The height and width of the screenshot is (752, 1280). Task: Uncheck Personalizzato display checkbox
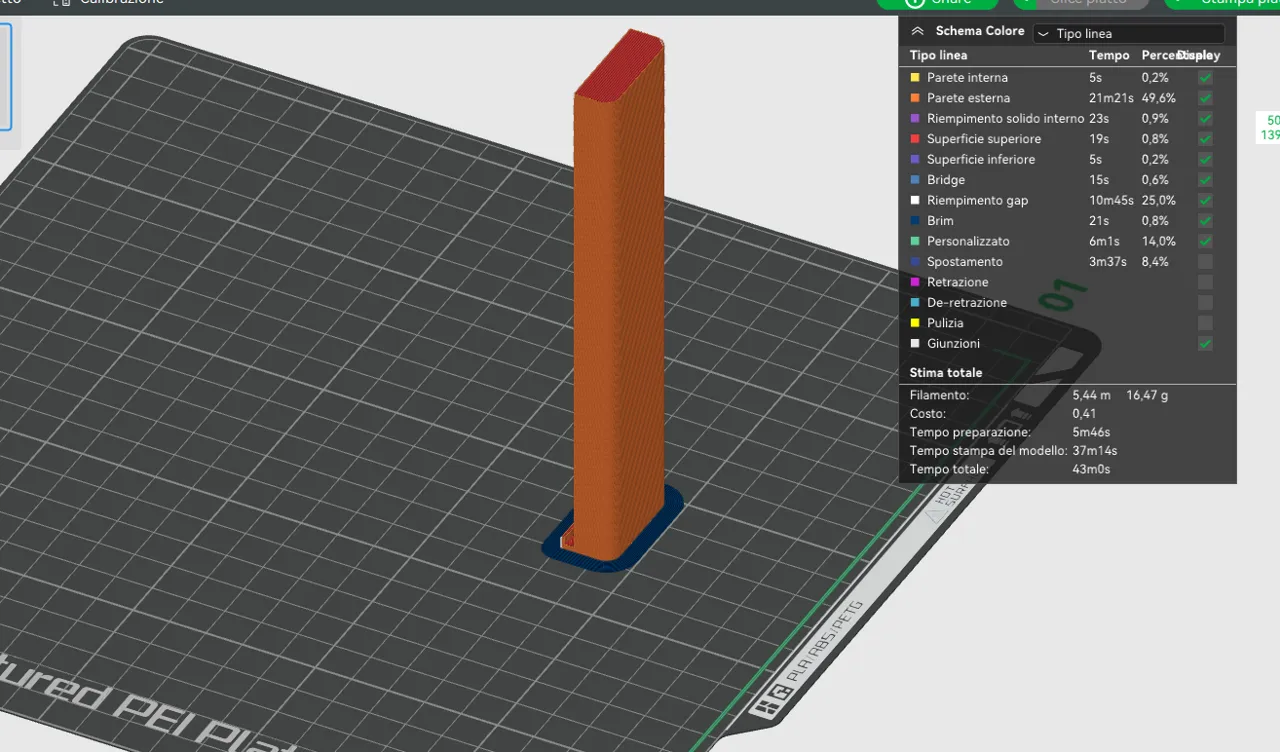[1205, 242]
